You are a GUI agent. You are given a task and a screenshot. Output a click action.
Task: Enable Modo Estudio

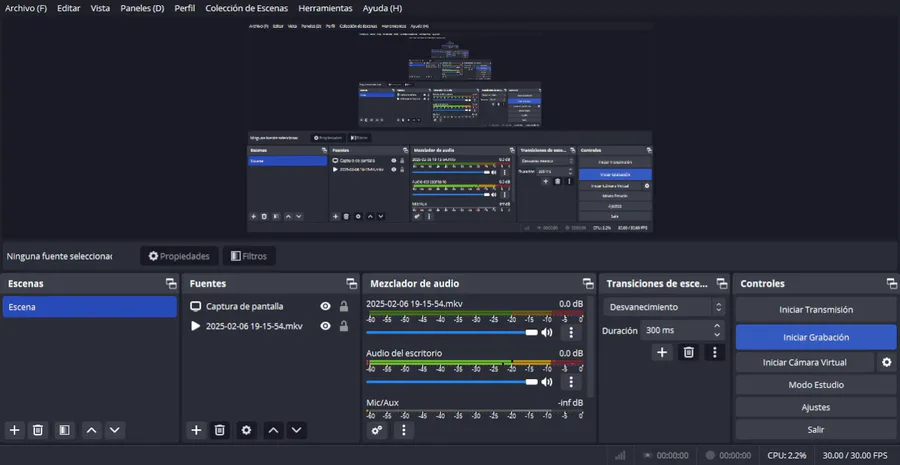[x=816, y=385]
